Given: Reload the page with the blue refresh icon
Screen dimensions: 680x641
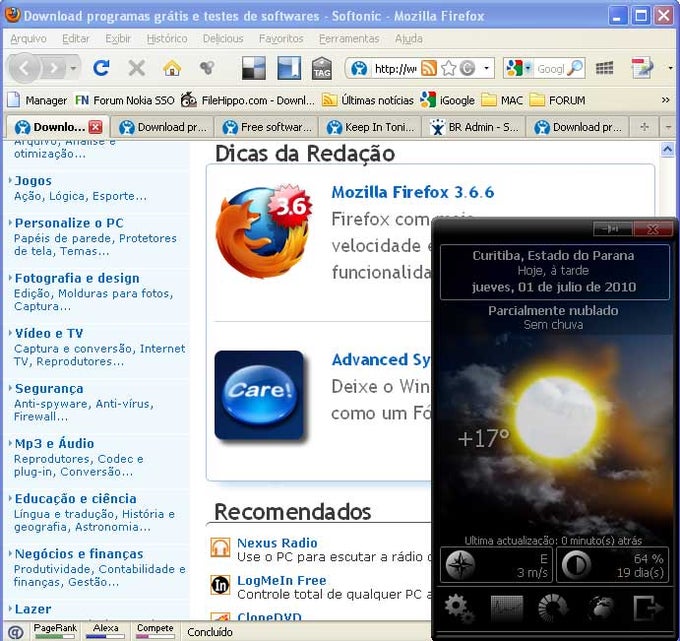Looking at the screenshot, I should pyautogui.click(x=101, y=68).
